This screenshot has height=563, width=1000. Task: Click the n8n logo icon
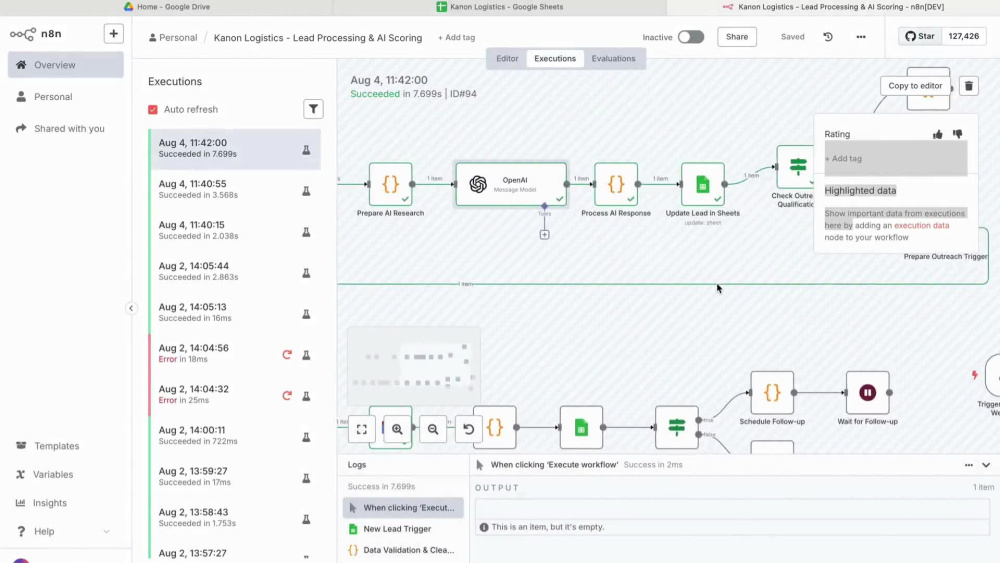point(23,34)
